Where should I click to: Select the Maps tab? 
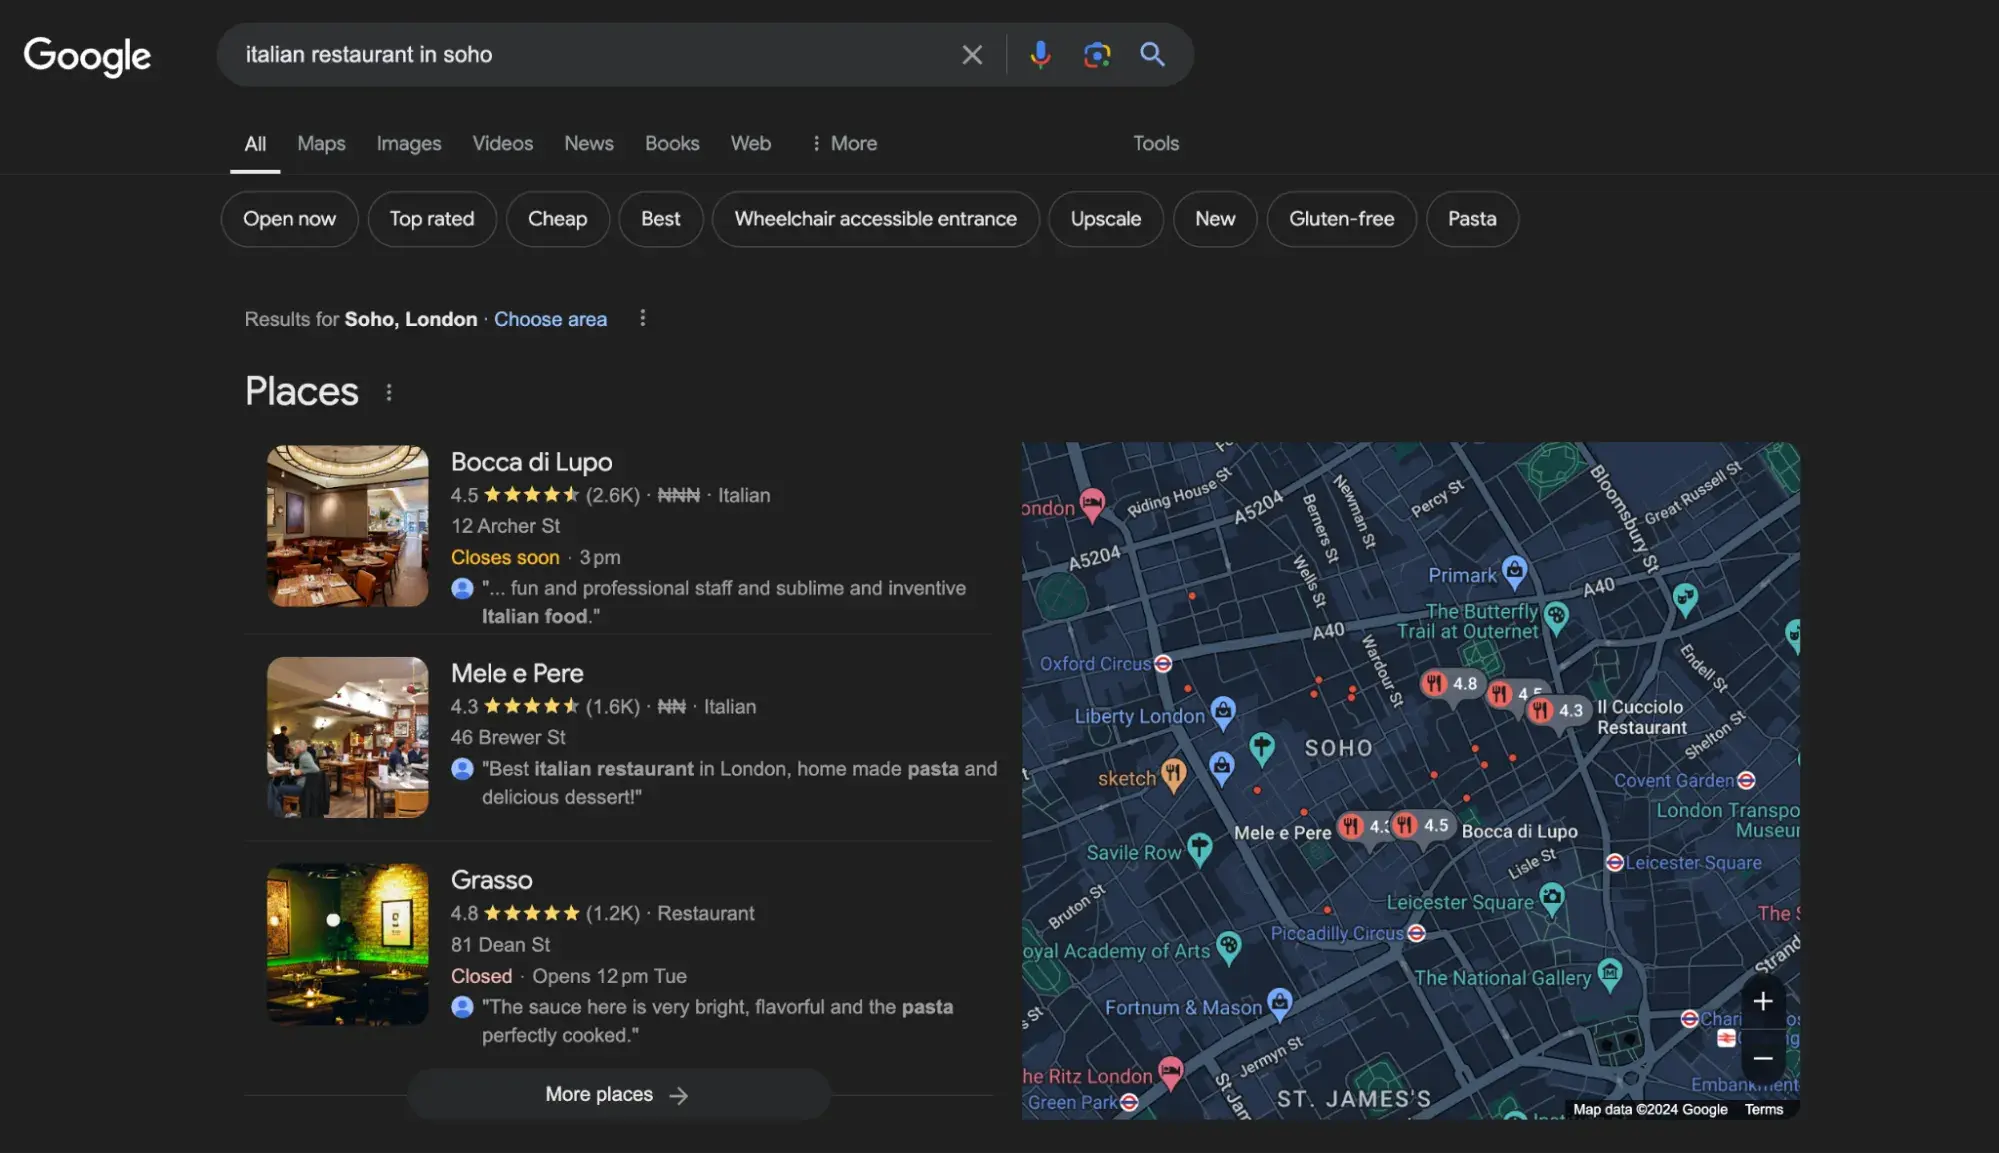[320, 143]
